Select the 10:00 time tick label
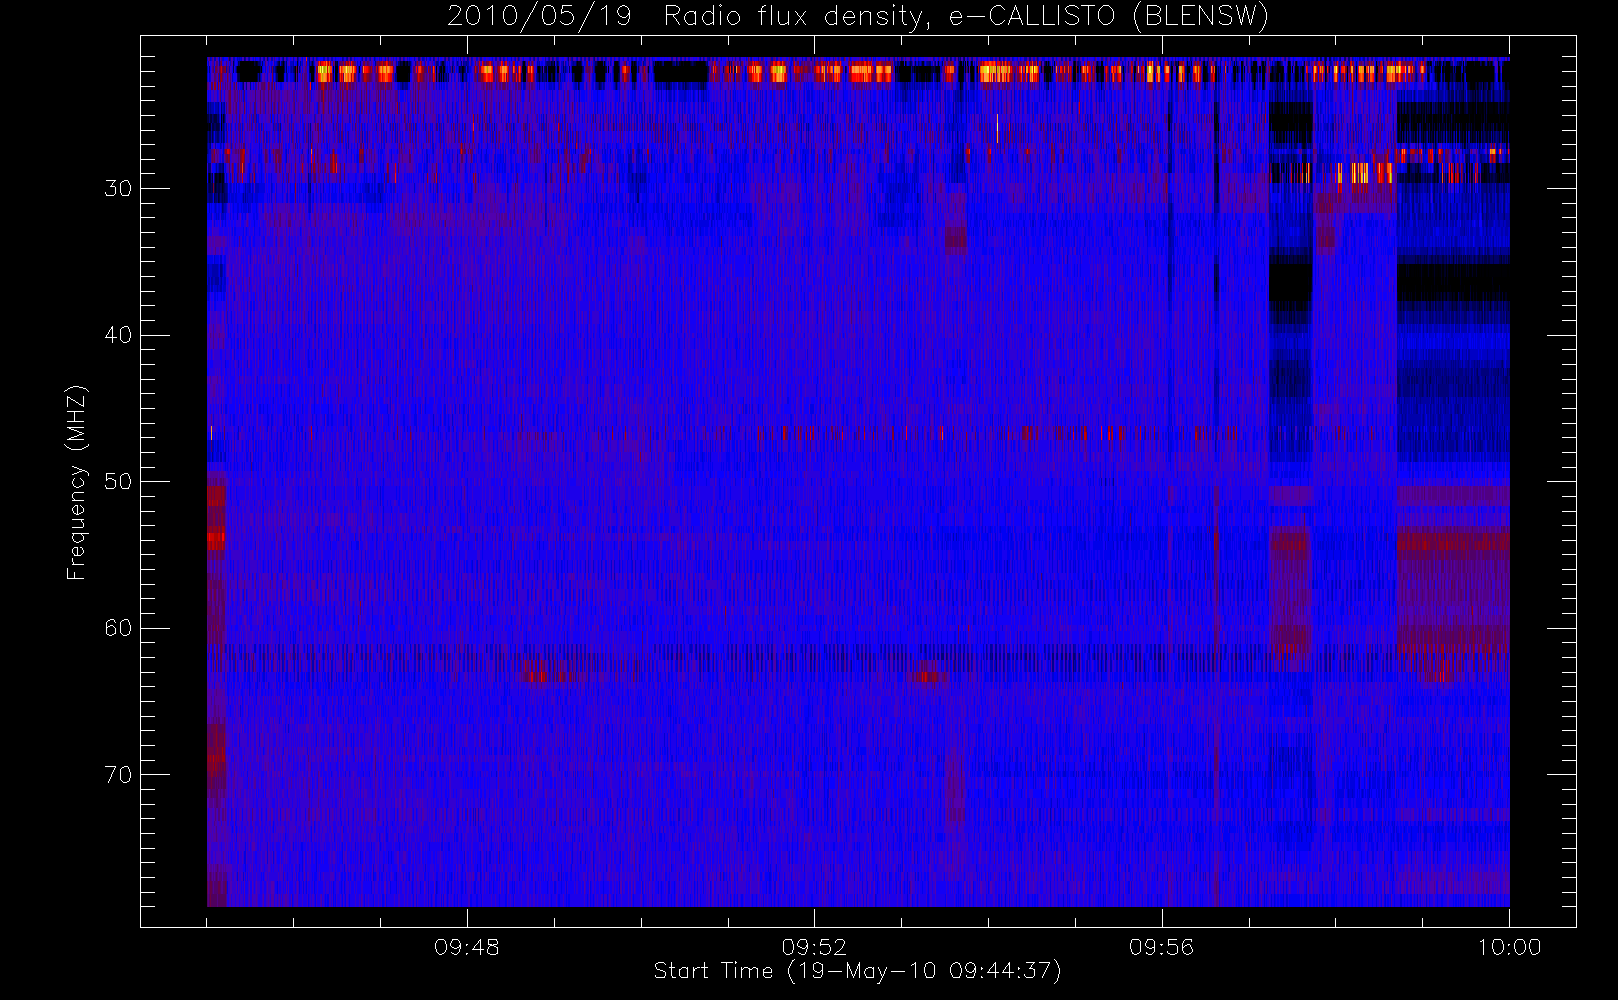Image resolution: width=1618 pixels, height=1000 pixels. 1509,947
